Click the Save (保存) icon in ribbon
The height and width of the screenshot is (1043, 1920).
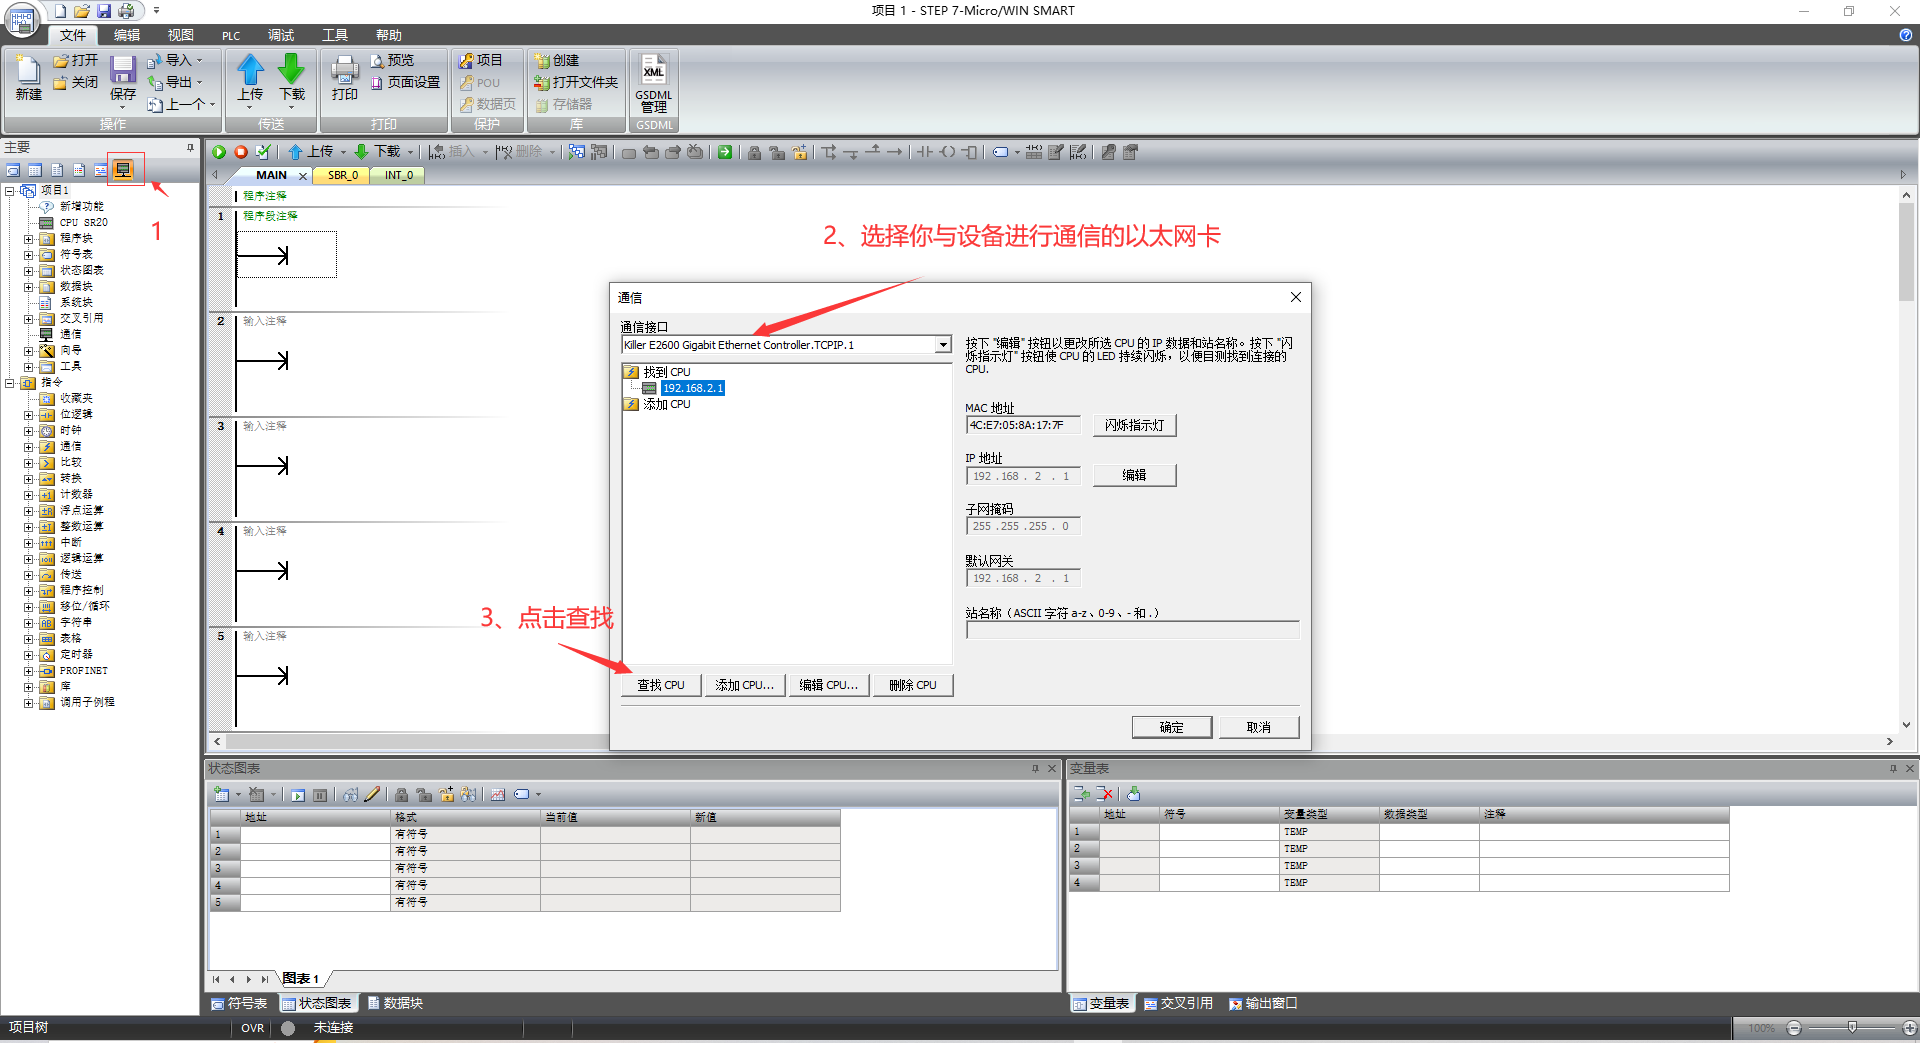pyautogui.click(x=123, y=78)
